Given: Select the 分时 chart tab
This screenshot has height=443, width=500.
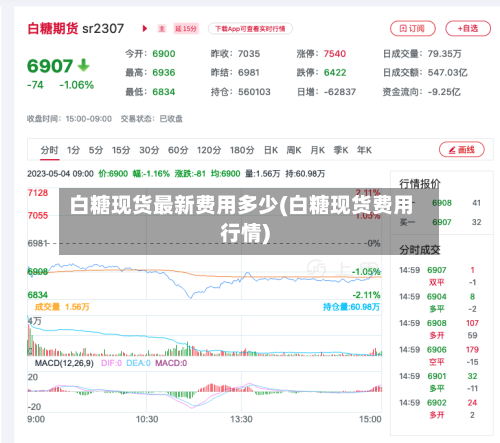Looking at the screenshot, I should (x=50, y=150).
